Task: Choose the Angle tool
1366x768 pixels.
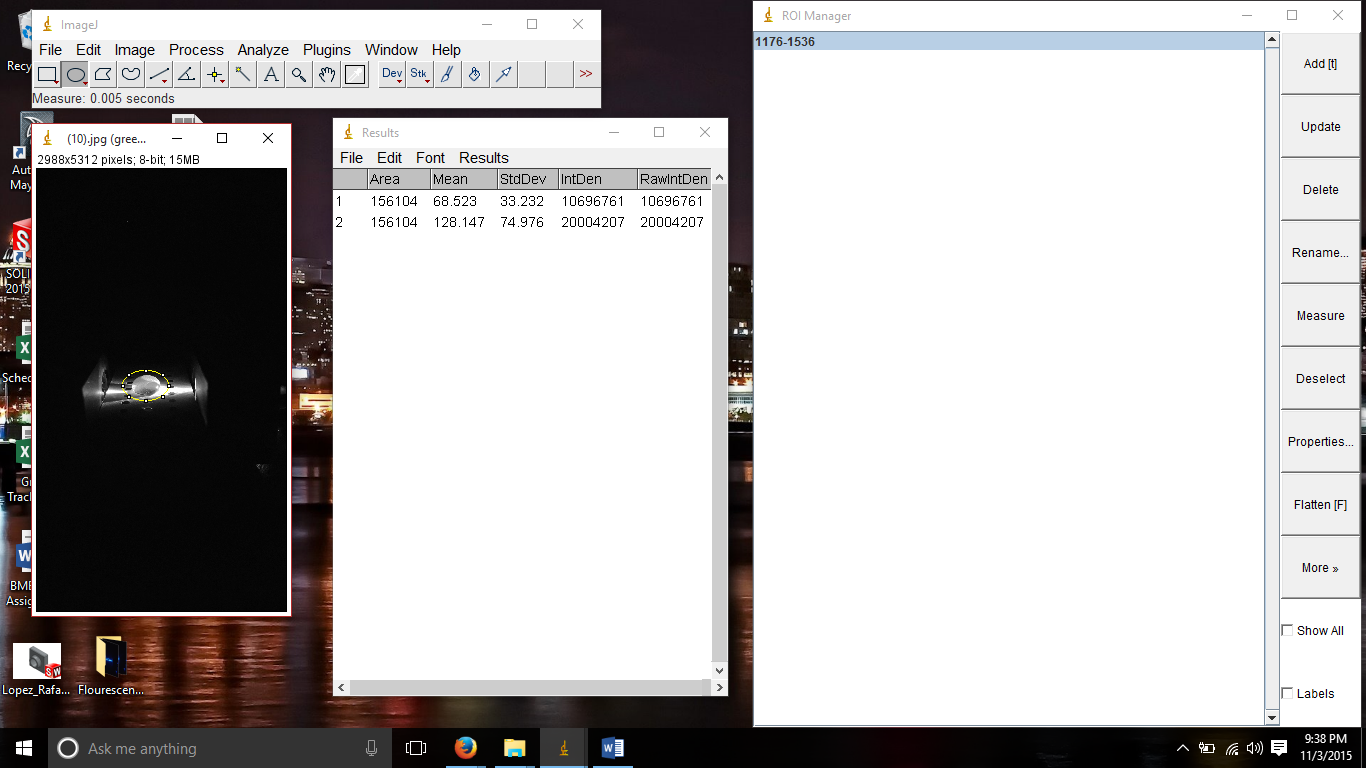Action: [x=187, y=74]
